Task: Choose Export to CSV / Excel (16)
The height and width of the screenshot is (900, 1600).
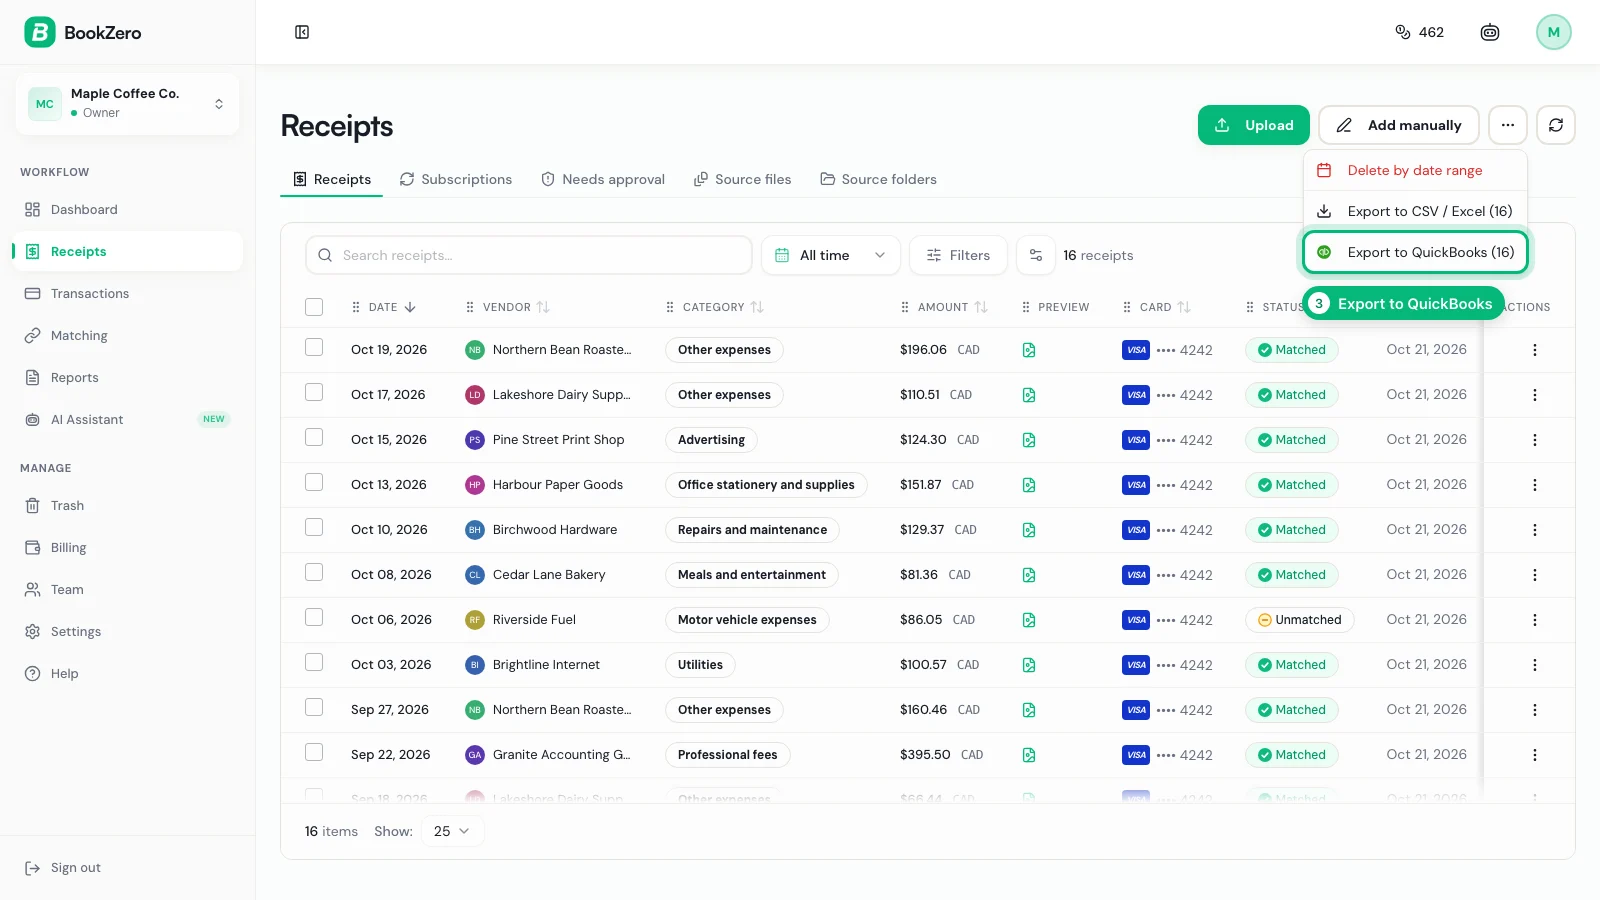Action: click(x=1415, y=211)
